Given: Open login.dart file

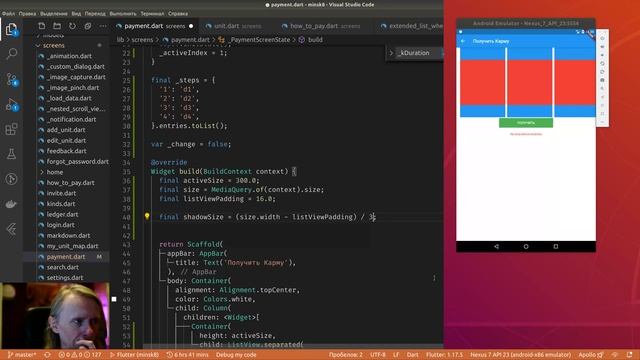Looking at the screenshot, I should (x=60, y=225).
